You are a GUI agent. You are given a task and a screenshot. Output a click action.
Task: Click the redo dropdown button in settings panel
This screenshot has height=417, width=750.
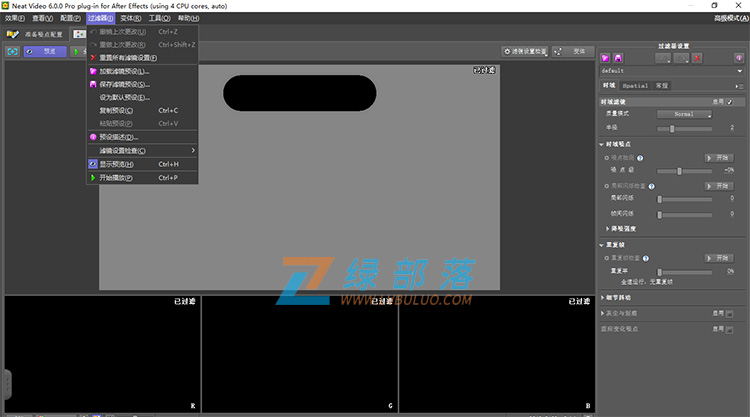pos(681,58)
